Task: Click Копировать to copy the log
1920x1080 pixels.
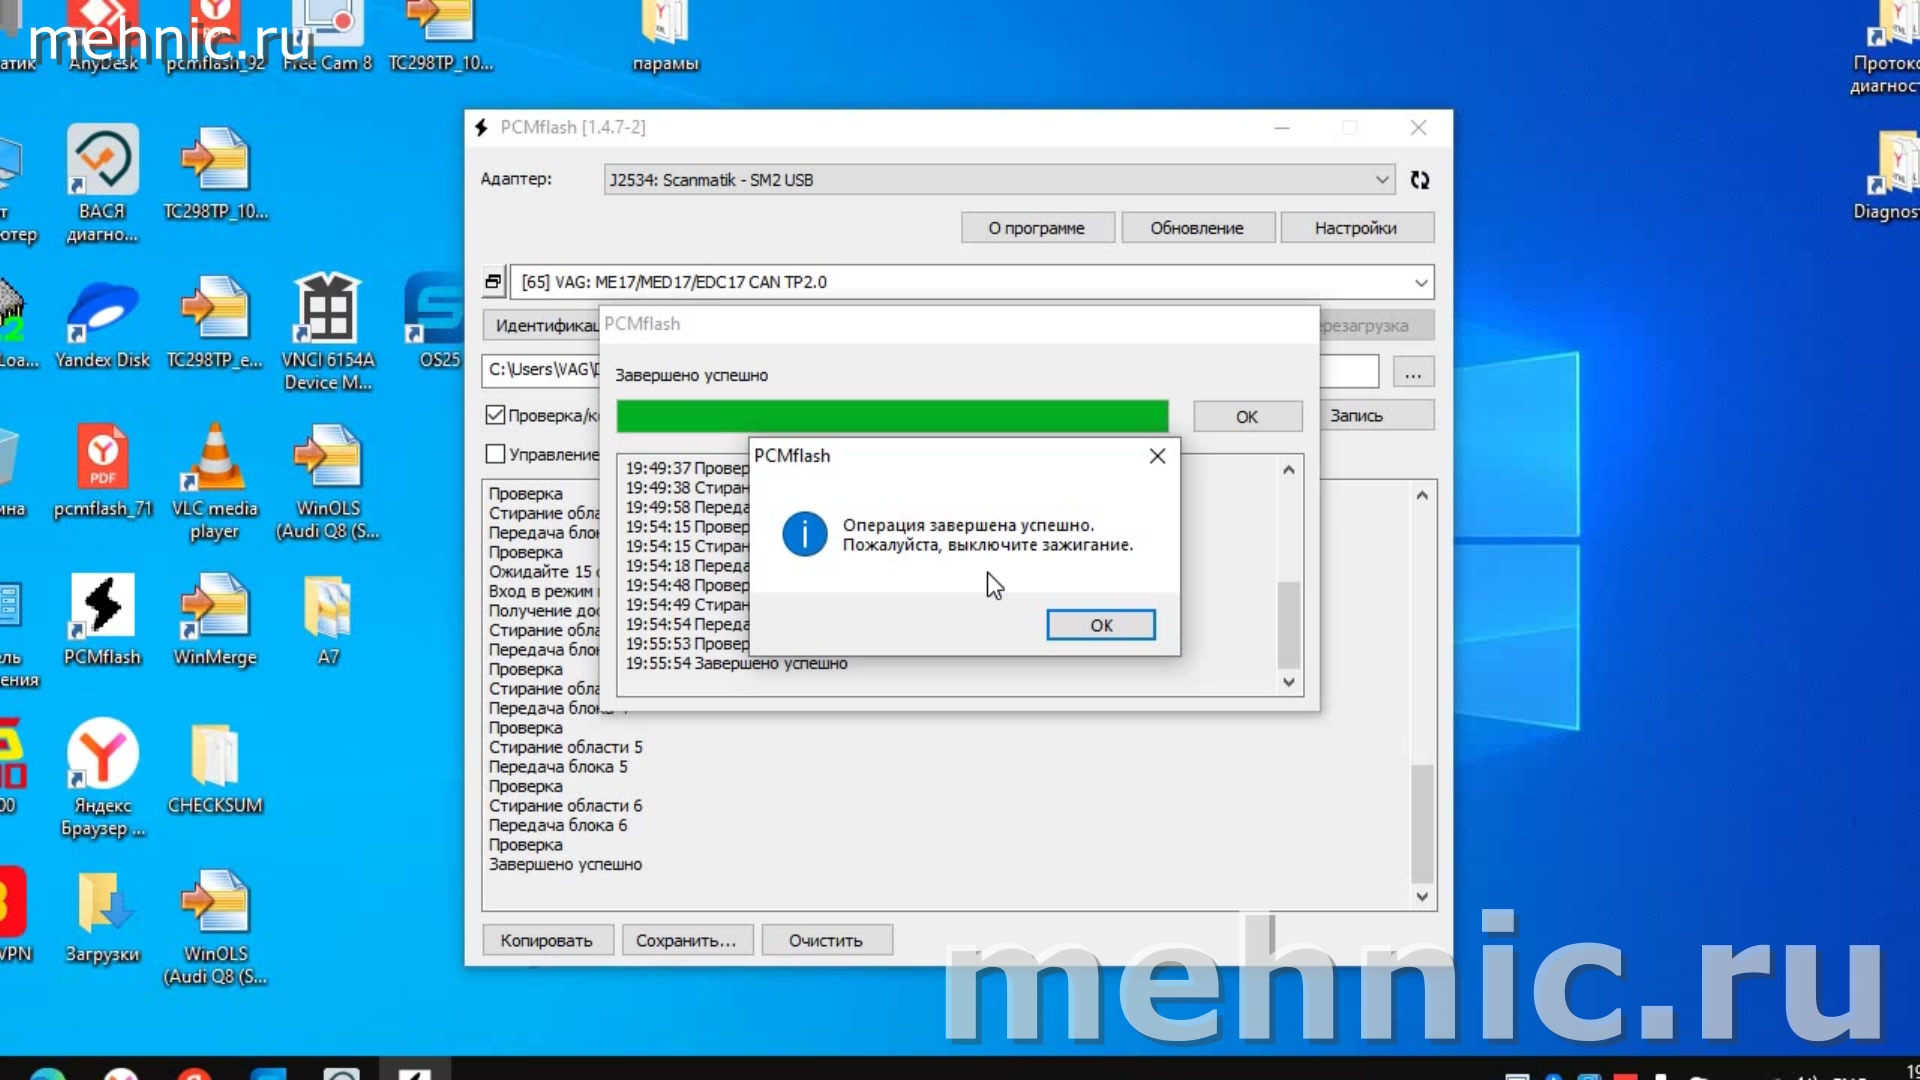Action: click(x=547, y=941)
